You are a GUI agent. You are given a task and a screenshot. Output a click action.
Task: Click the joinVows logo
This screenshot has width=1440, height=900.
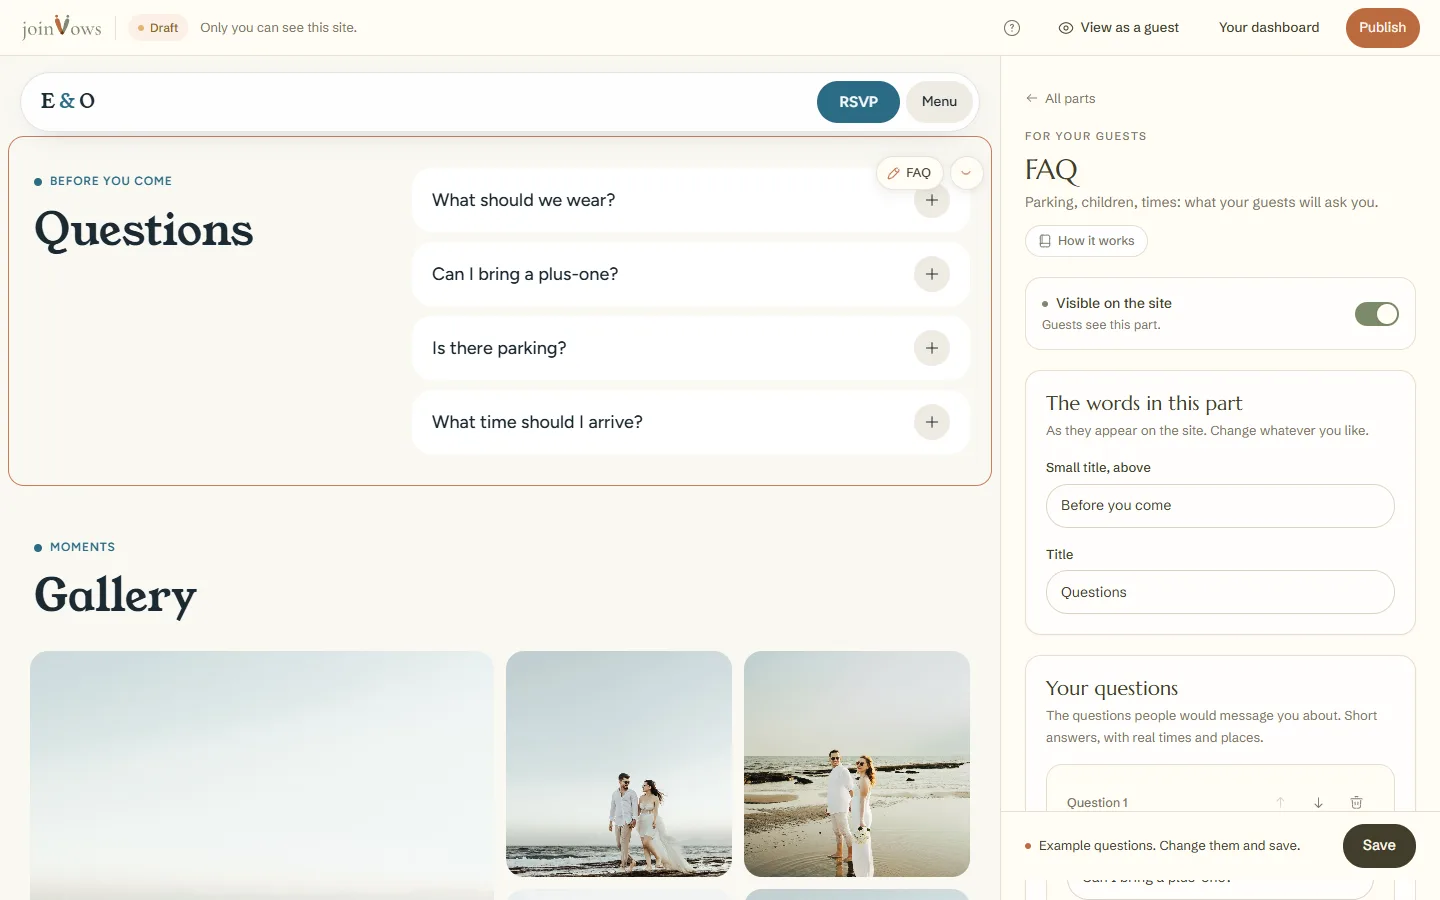coord(62,27)
